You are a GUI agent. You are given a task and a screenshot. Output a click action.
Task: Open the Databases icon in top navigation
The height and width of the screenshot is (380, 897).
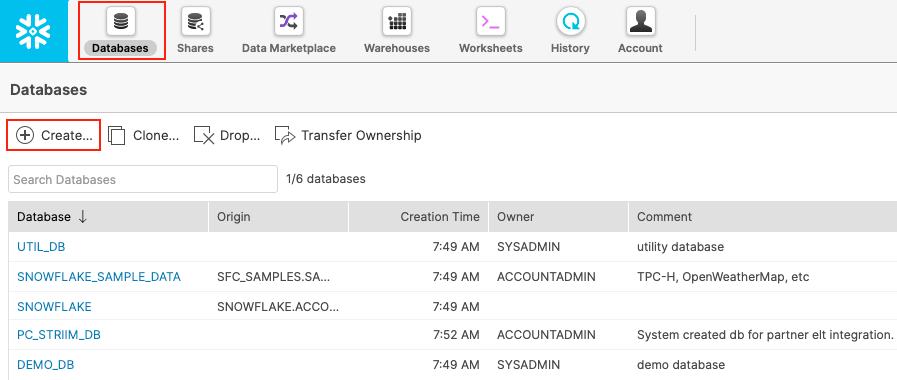pos(121,21)
